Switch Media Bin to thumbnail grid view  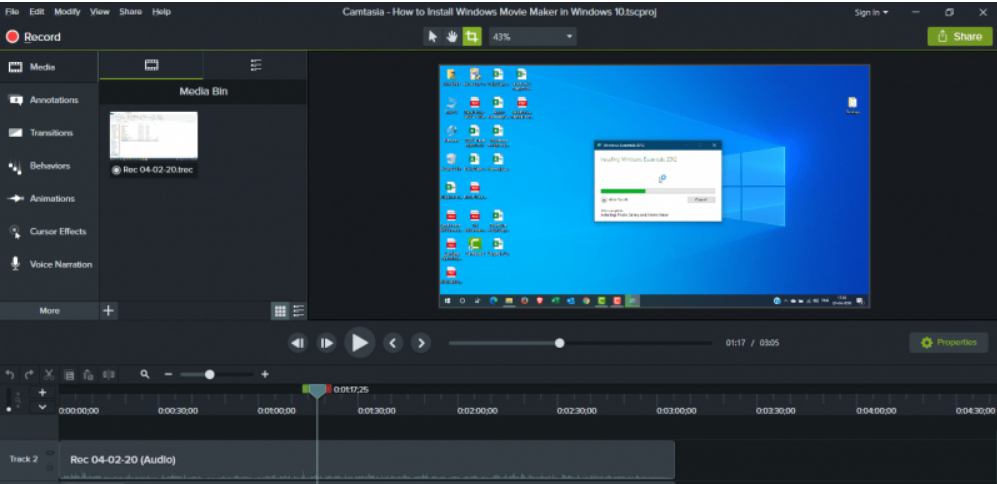(x=280, y=311)
